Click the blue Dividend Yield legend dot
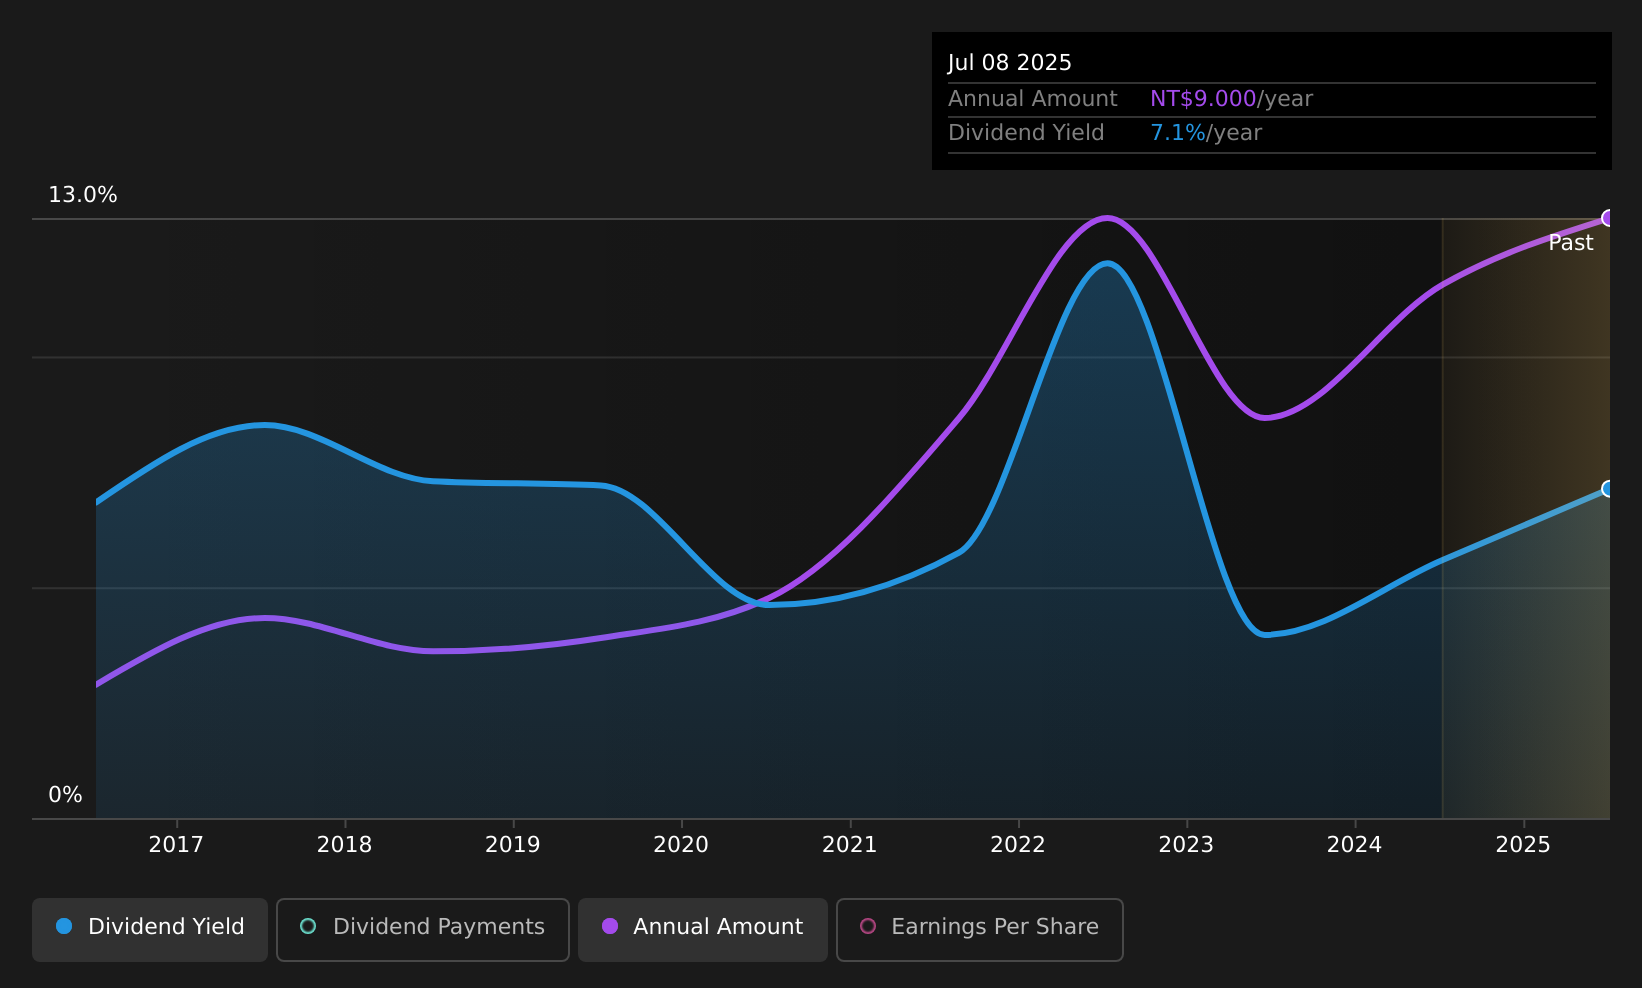The height and width of the screenshot is (988, 1642). tap(64, 926)
